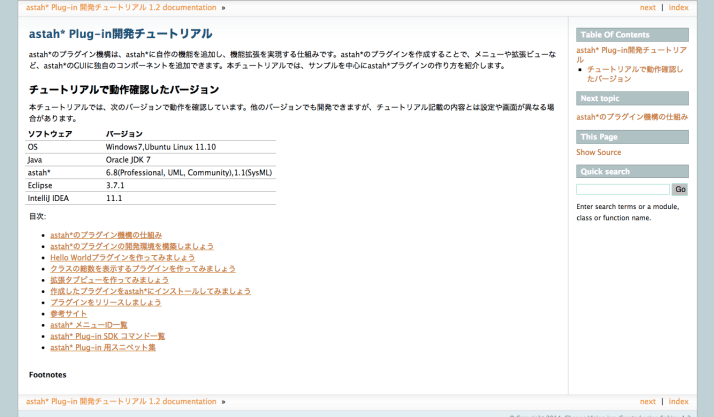This screenshot has height=417, width=714.
Task: Click the 'This Page' sidebar header
Action: 632,137
